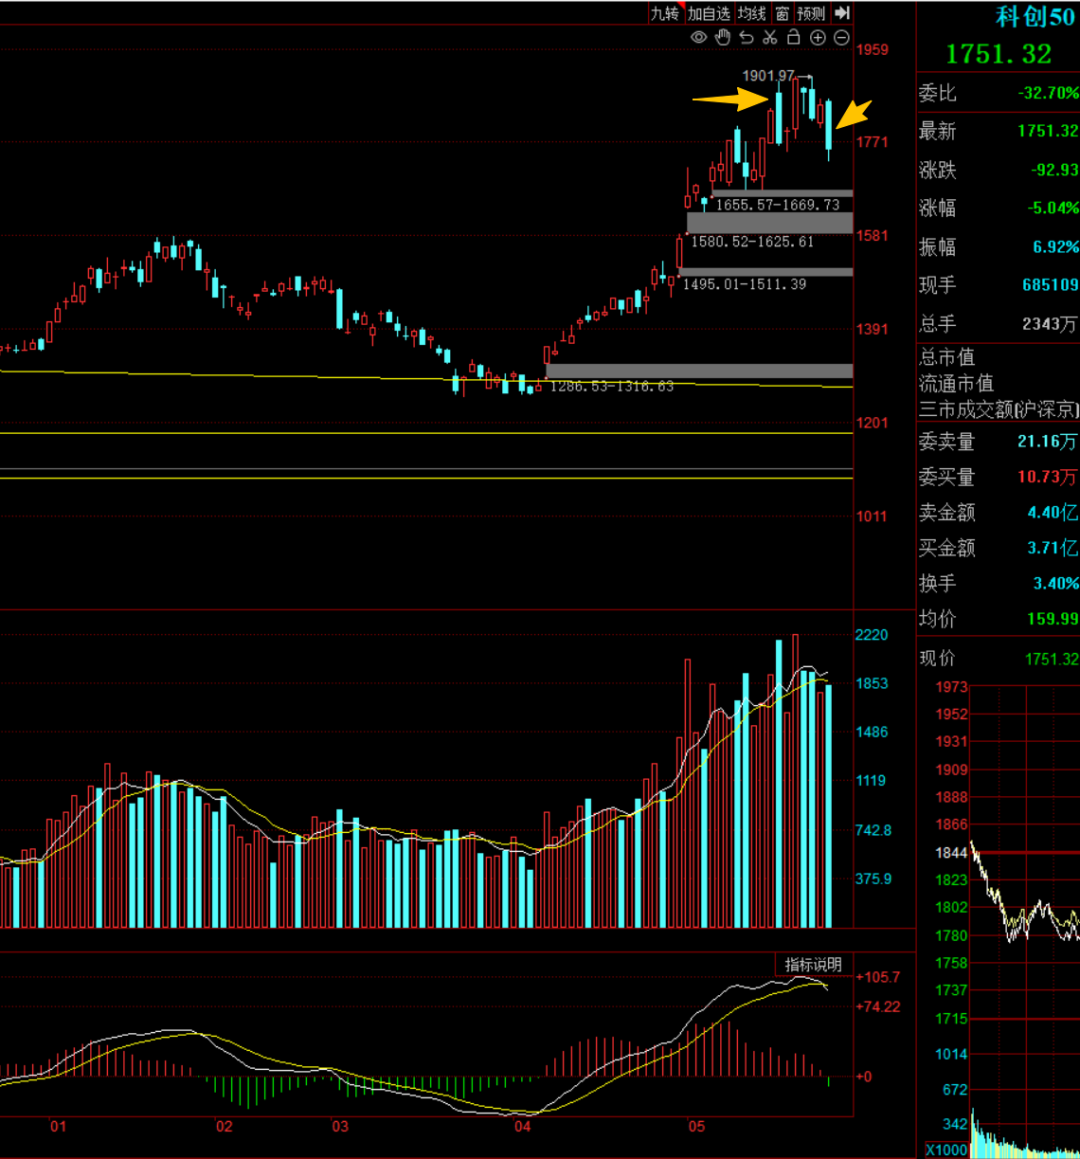1080x1159 pixels.
Task: Jump to latest with right-arrow-bar icon
Action: (842, 13)
